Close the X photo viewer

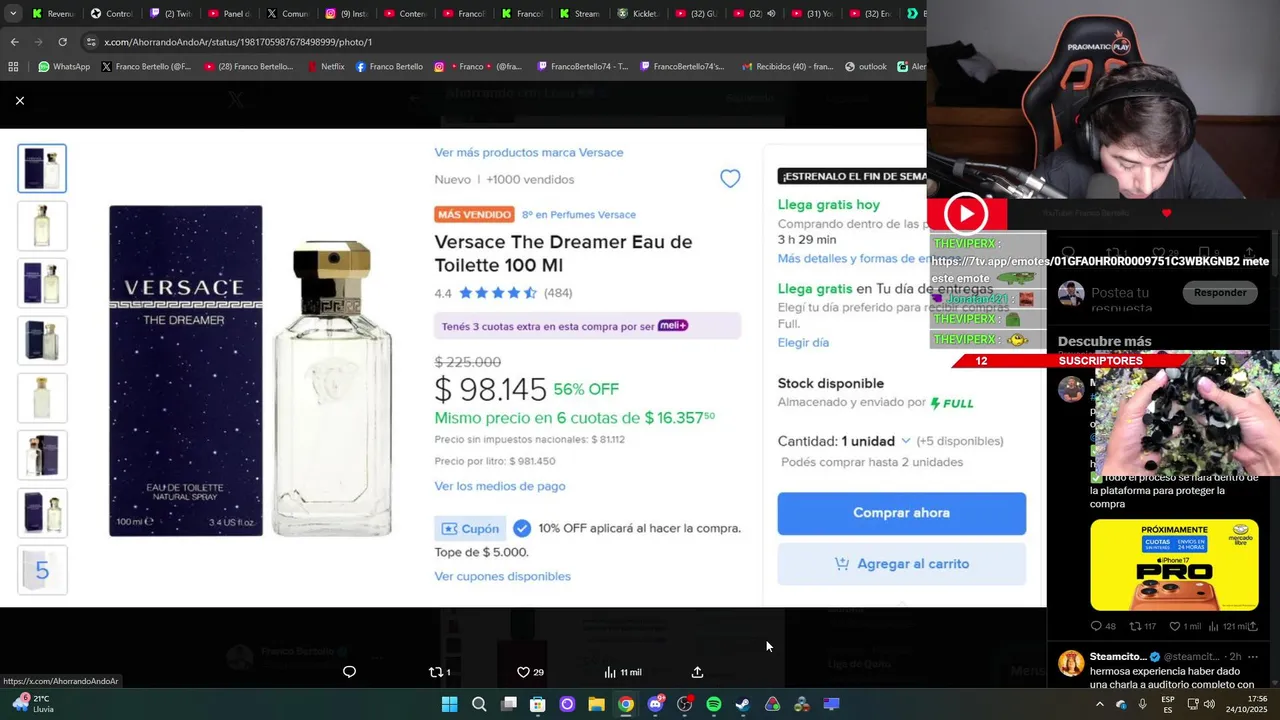pos(20,100)
